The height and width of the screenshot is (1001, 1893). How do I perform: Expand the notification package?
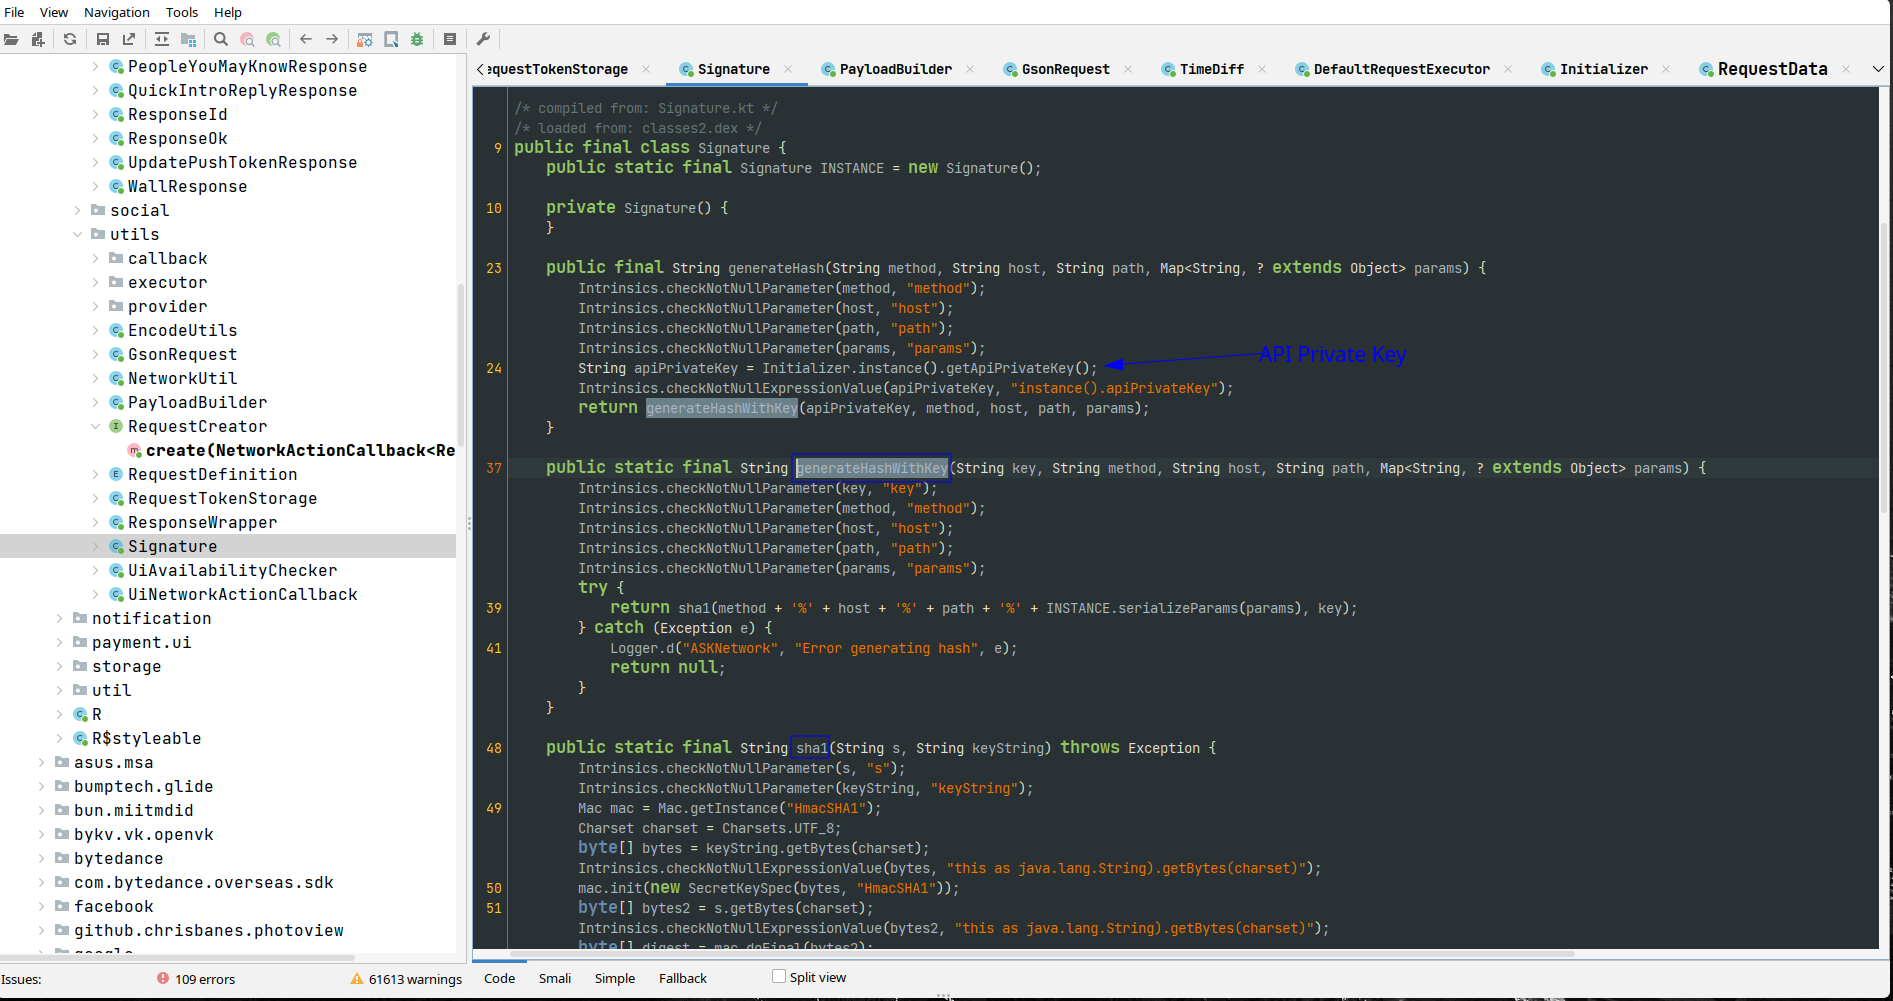pos(60,618)
